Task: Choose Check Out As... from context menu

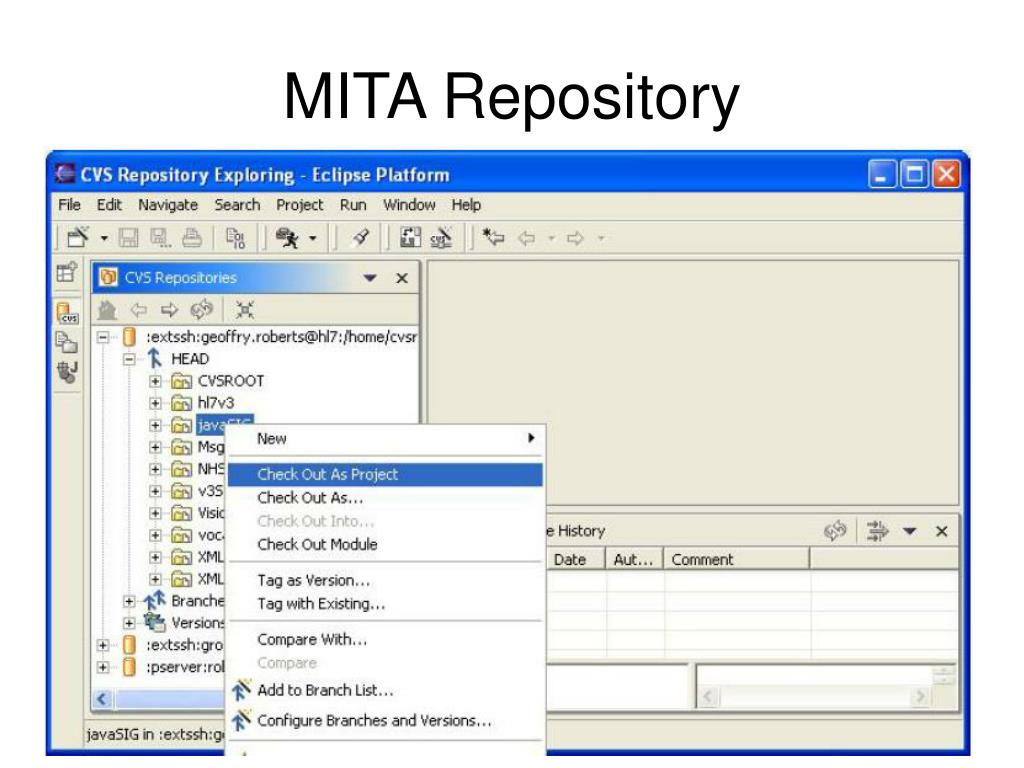Action: tap(386, 498)
